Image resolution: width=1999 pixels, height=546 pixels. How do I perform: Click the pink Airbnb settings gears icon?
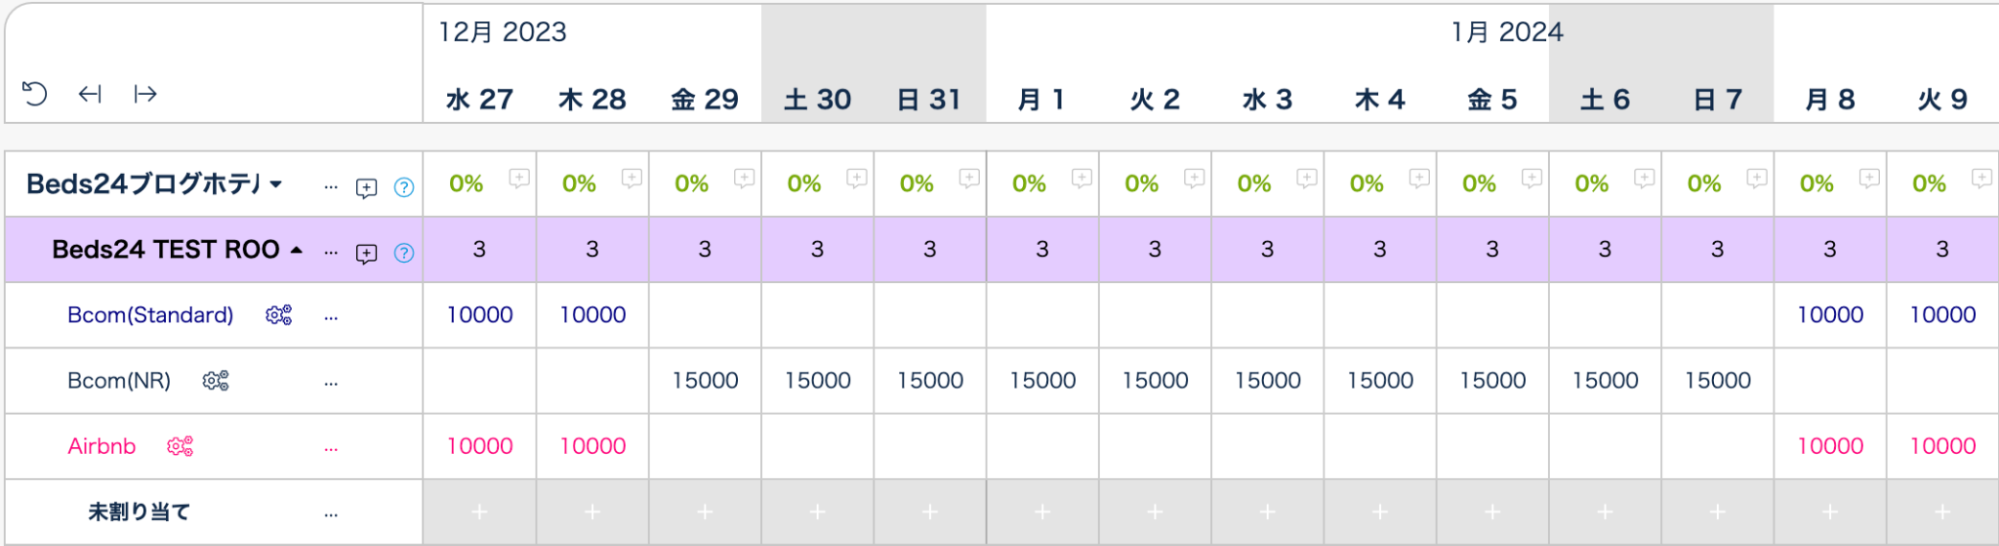[x=180, y=446]
